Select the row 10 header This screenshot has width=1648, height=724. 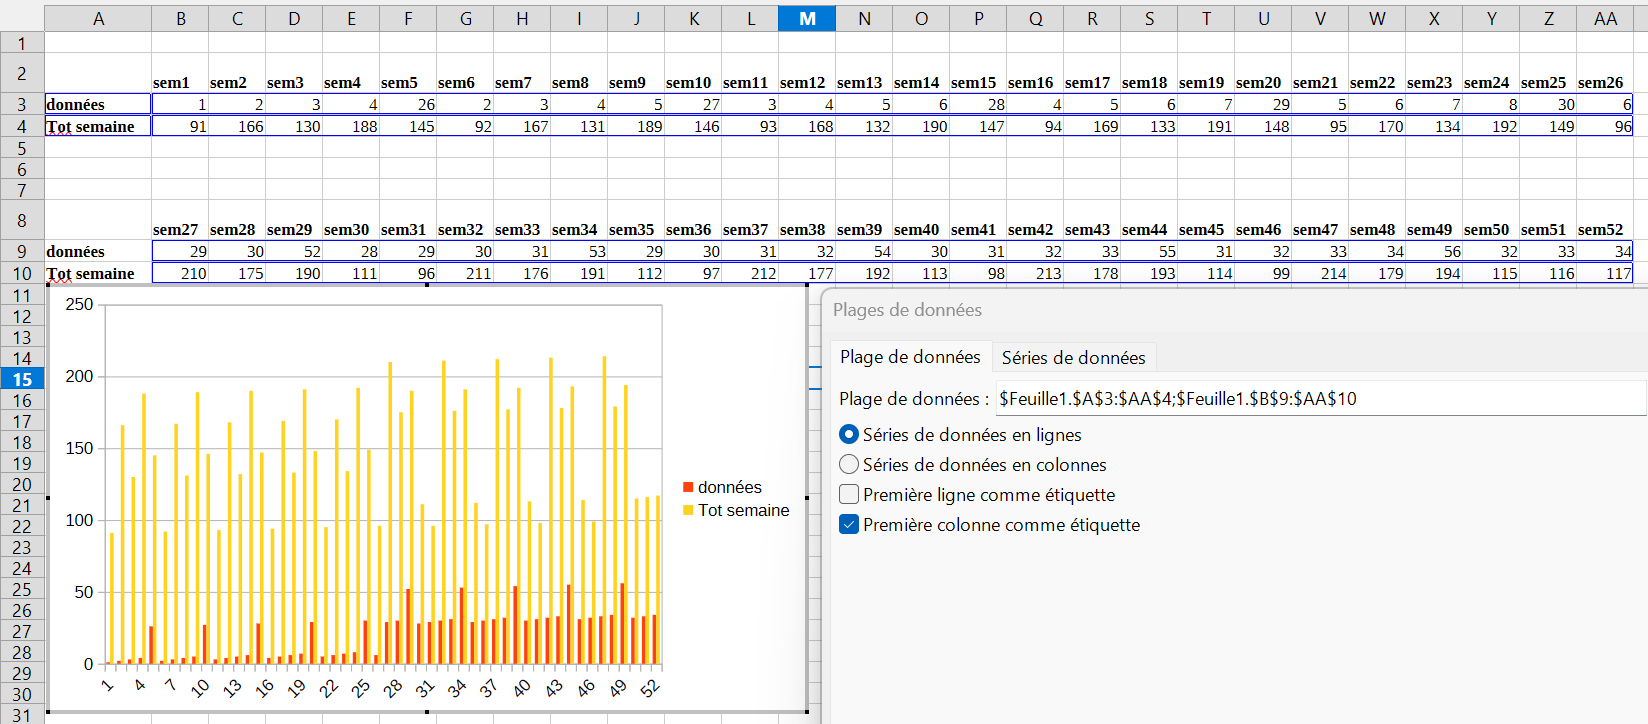point(22,273)
